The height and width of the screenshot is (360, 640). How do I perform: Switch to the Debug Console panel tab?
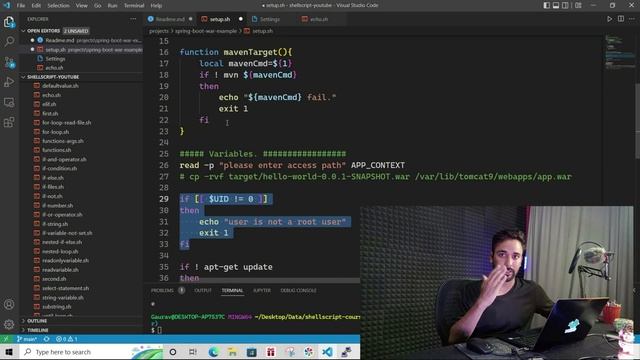tap(298, 290)
